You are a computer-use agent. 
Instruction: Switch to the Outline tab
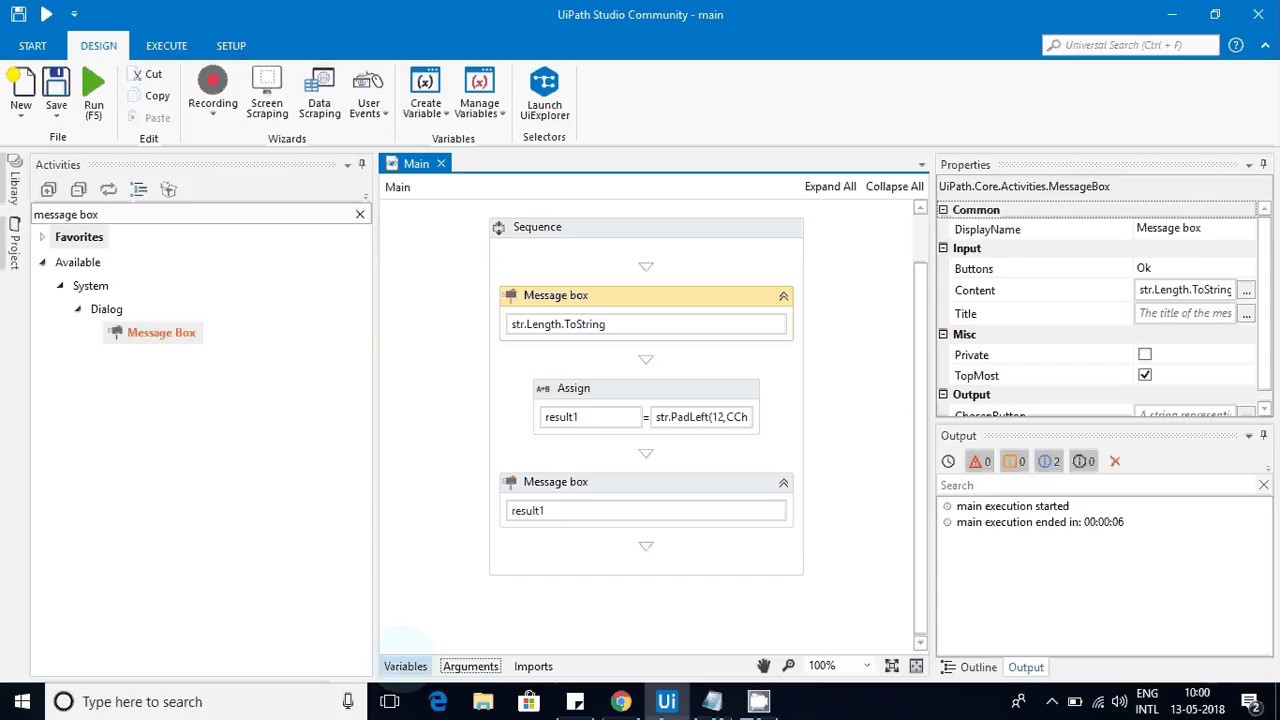[969, 667]
